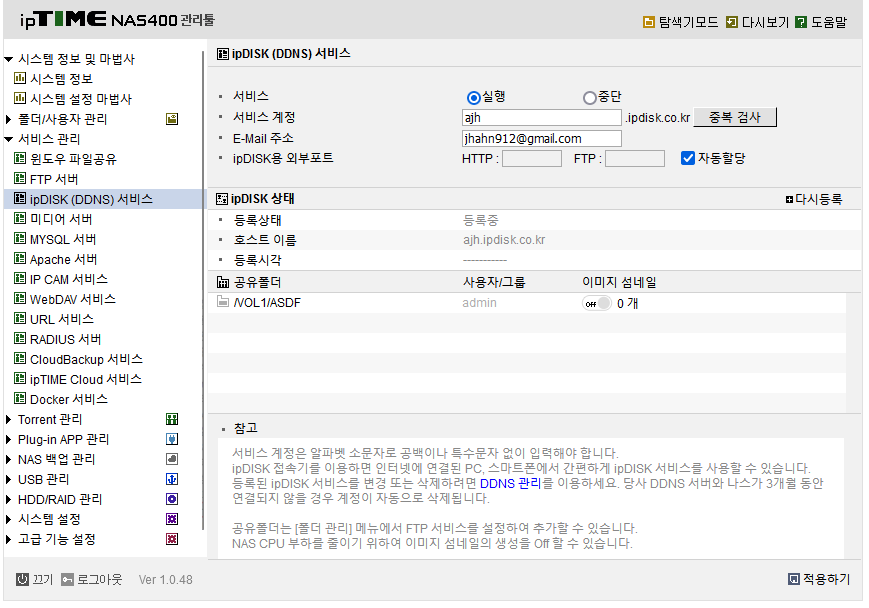Screen dimensions: 869x608
Task: Select 중단 service radio button
Action: click(590, 98)
